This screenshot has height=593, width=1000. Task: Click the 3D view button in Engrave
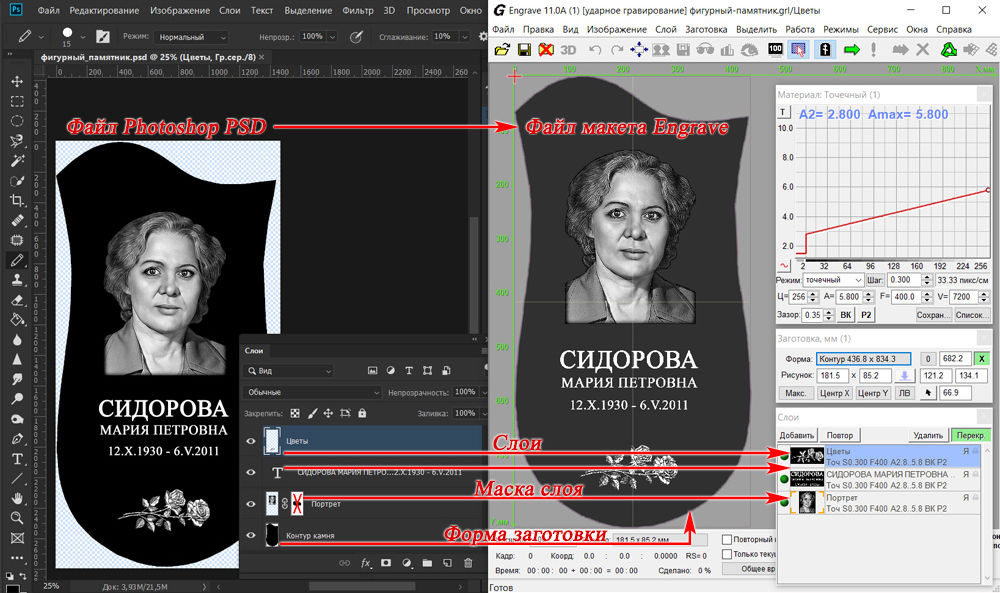pos(568,50)
